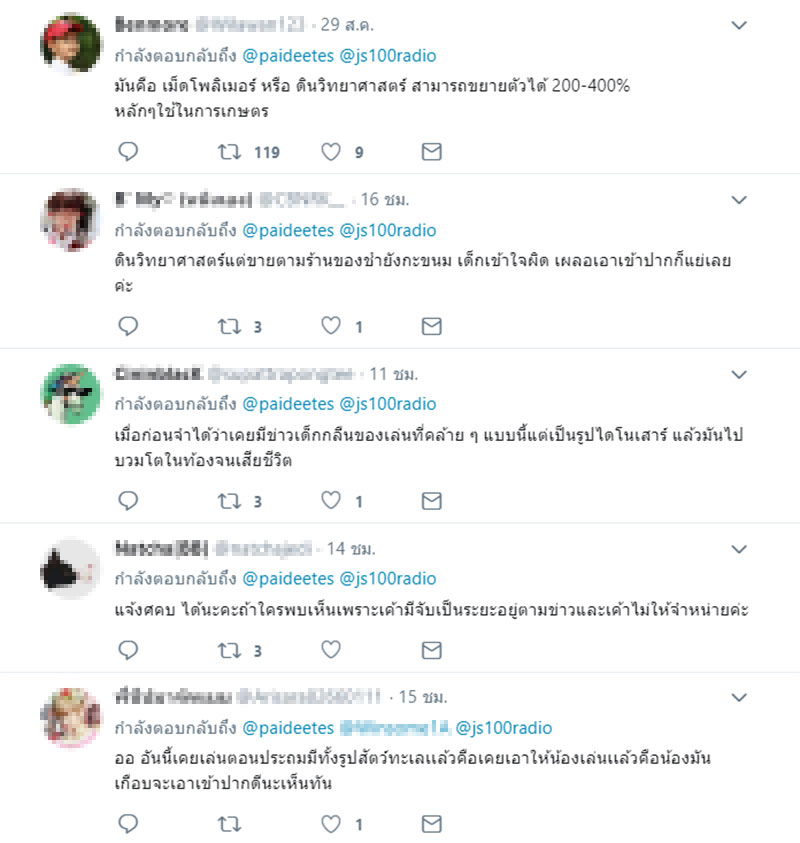Like the 14 ชม. tweet with no likes

[x=331, y=650]
